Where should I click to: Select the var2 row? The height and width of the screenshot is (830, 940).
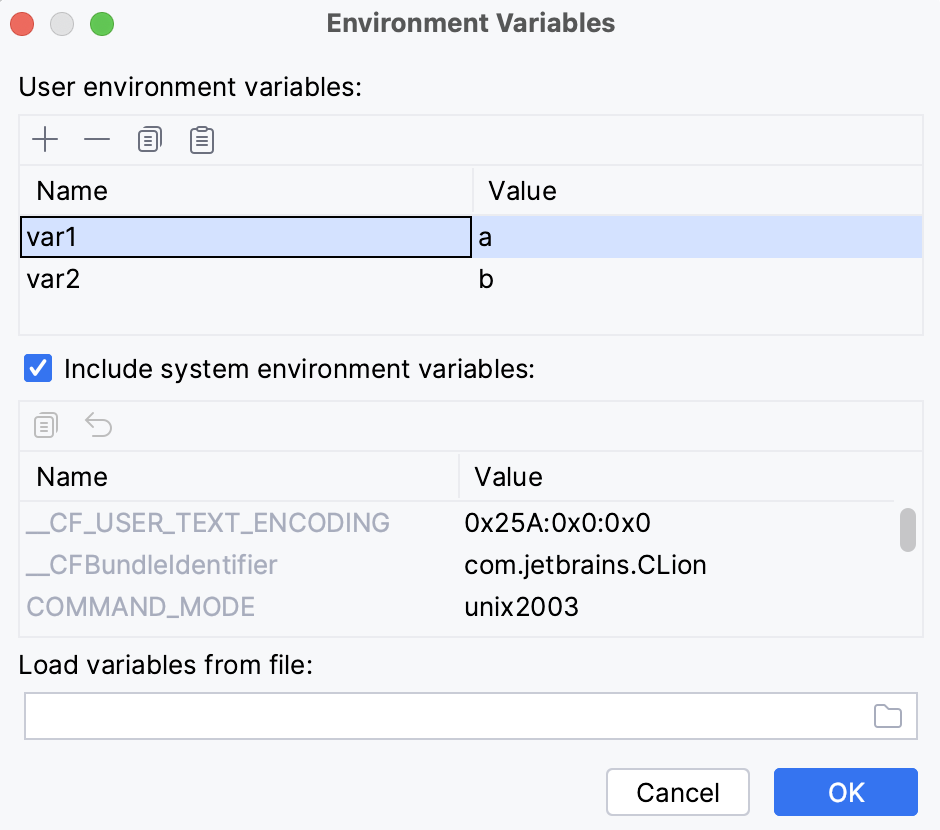pos(150,279)
